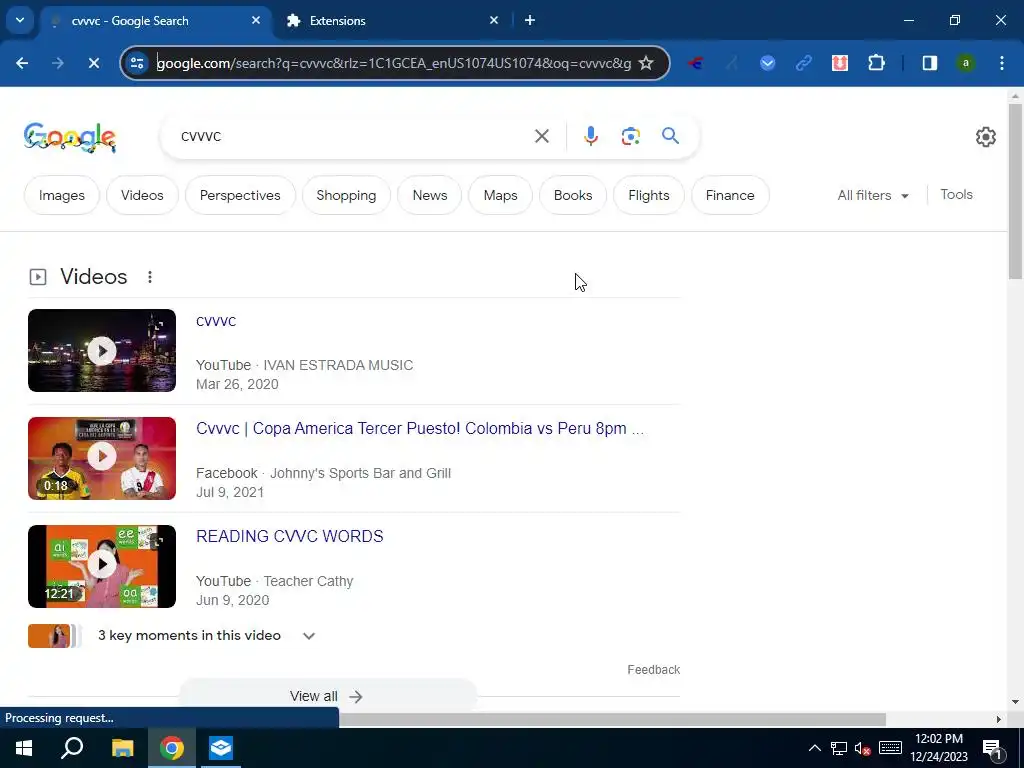Click the address bar URL field
1024x768 pixels.
394,63
